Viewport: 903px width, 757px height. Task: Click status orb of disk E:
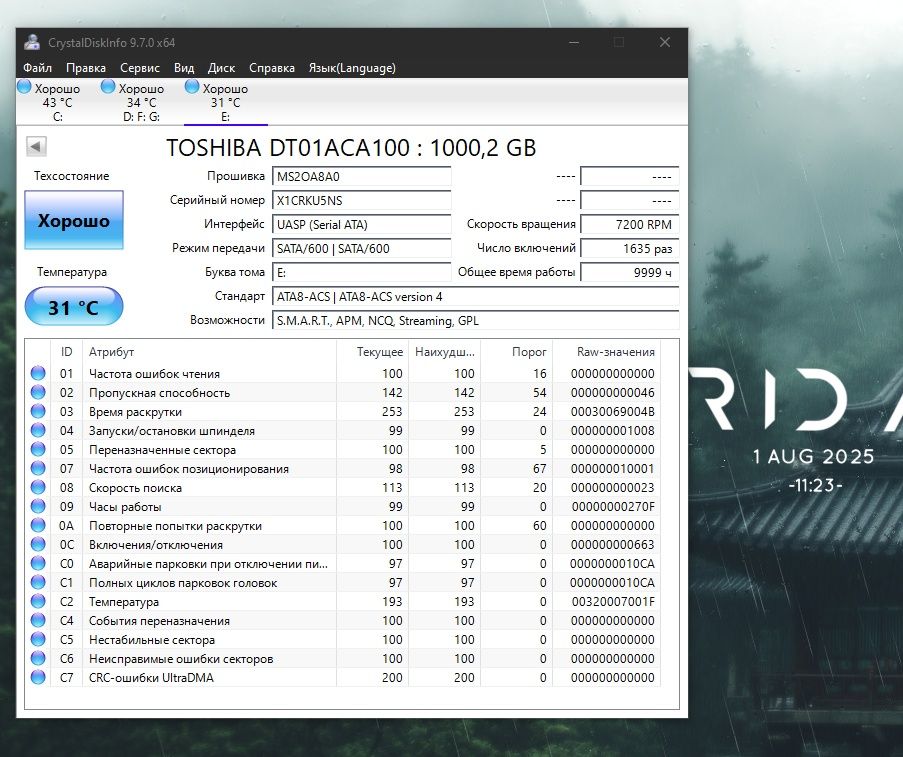coord(192,87)
